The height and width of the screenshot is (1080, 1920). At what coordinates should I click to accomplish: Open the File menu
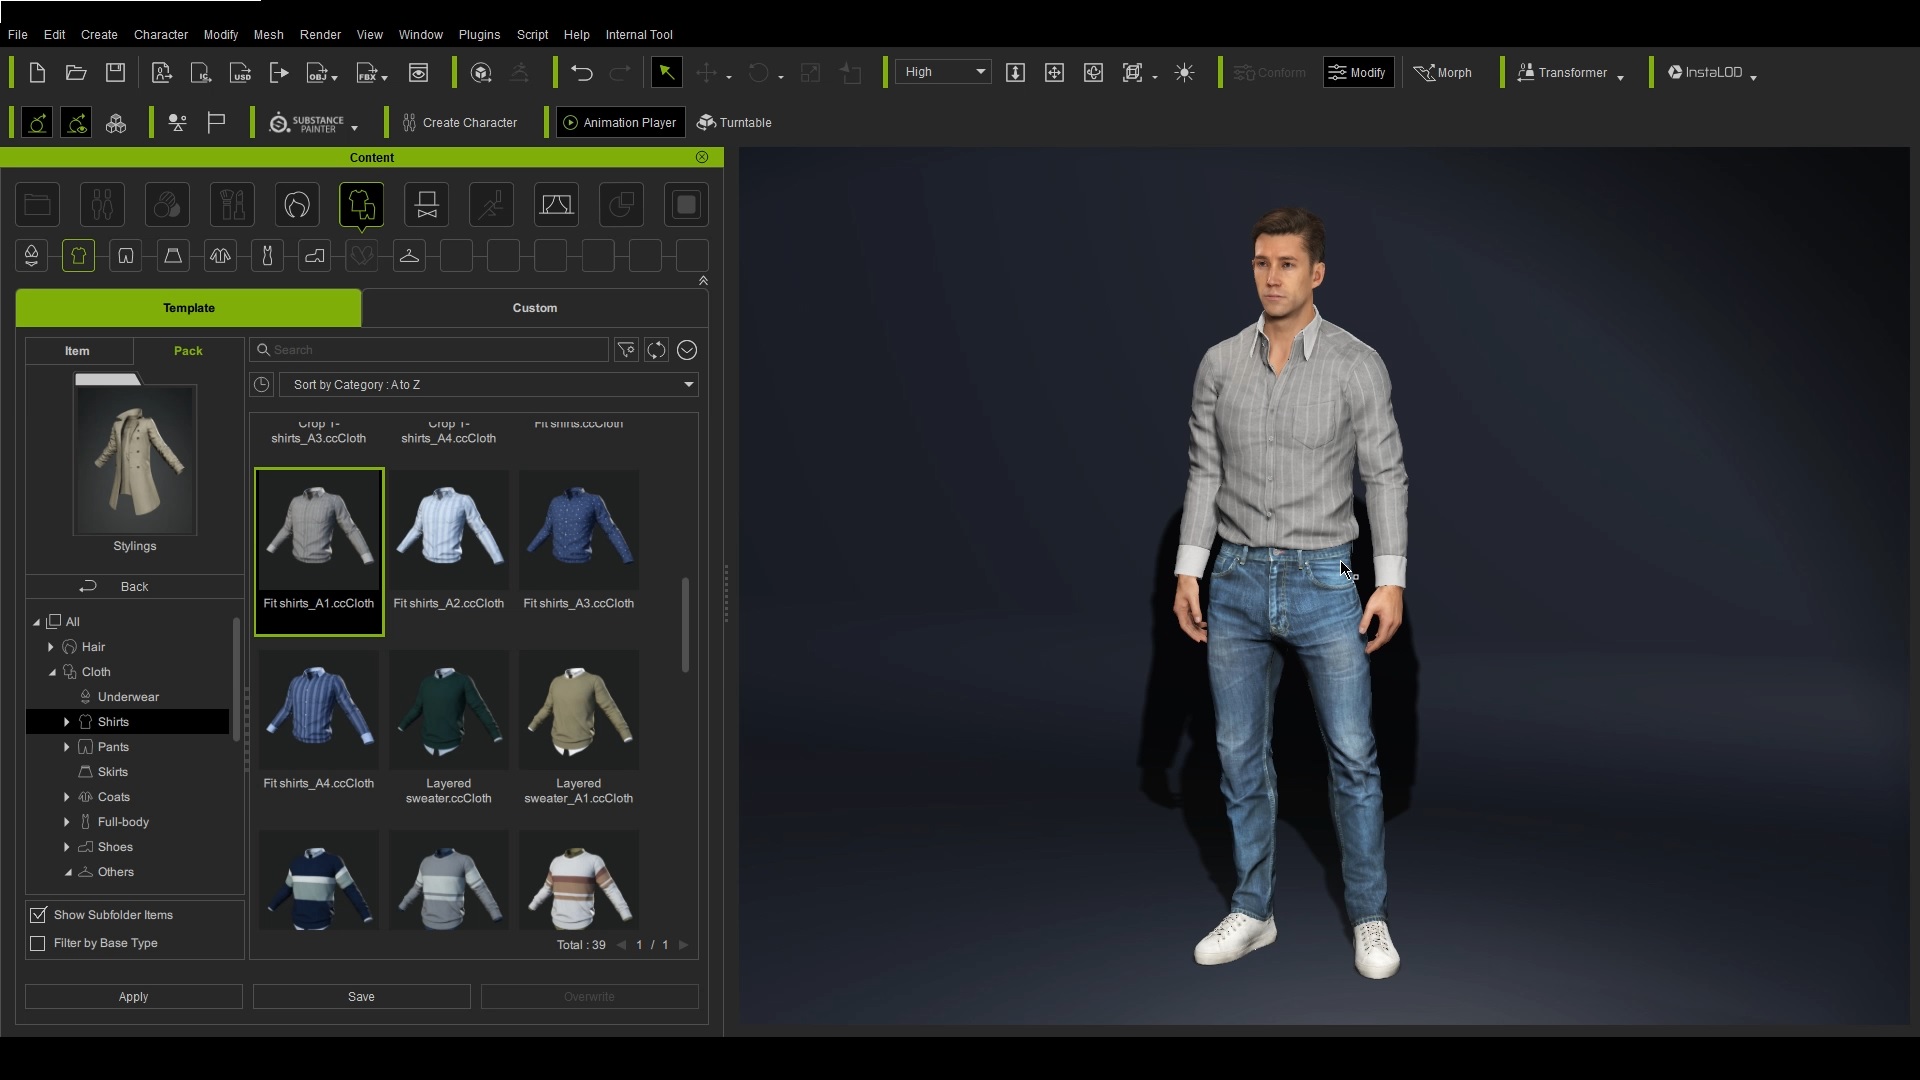pos(17,34)
